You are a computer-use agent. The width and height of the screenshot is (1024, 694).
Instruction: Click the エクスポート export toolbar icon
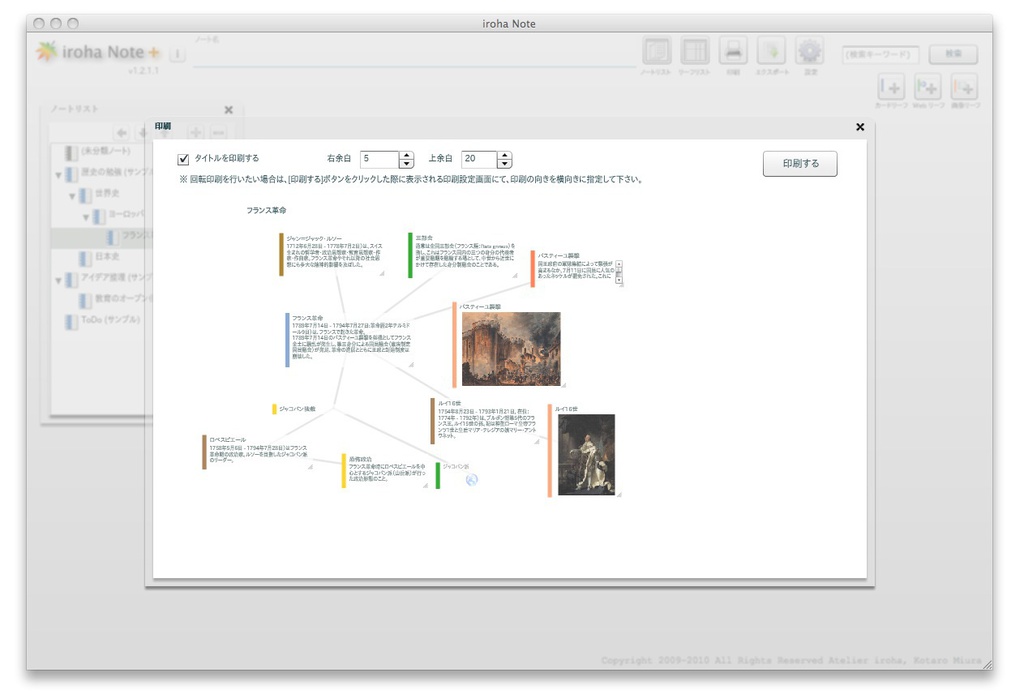[771, 51]
